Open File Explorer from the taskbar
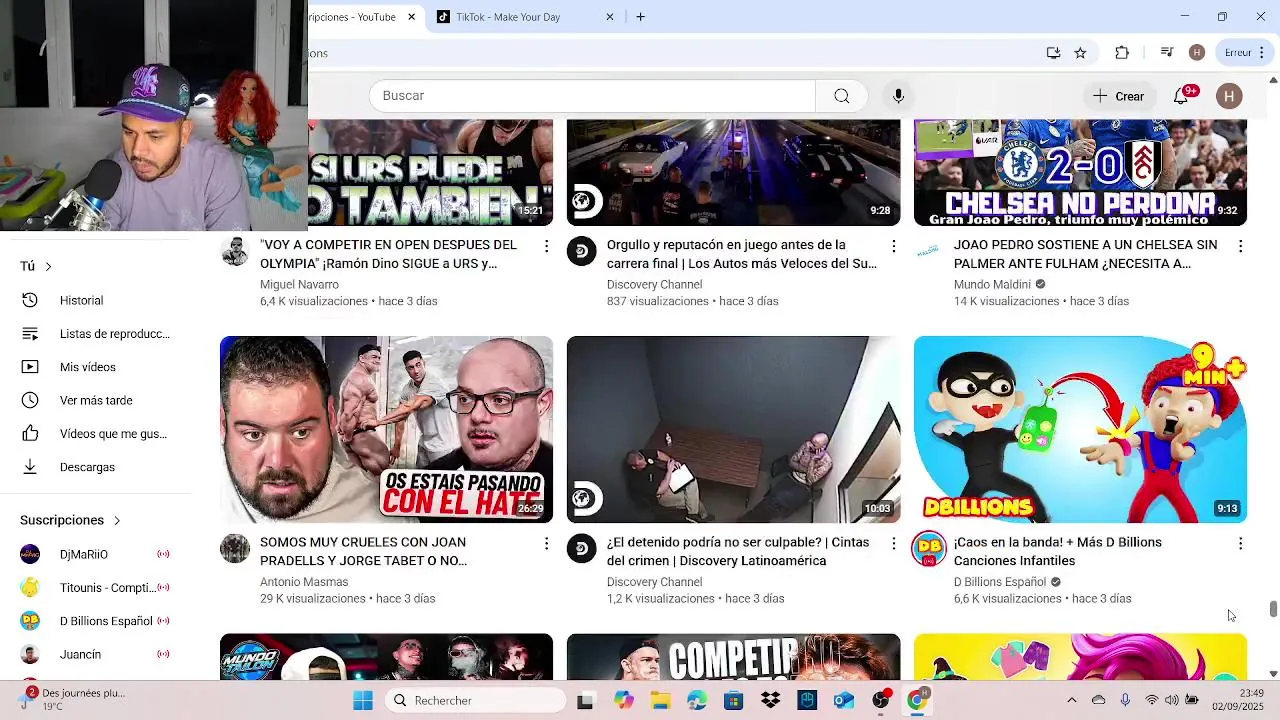 pyautogui.click(x=661, y=701)
